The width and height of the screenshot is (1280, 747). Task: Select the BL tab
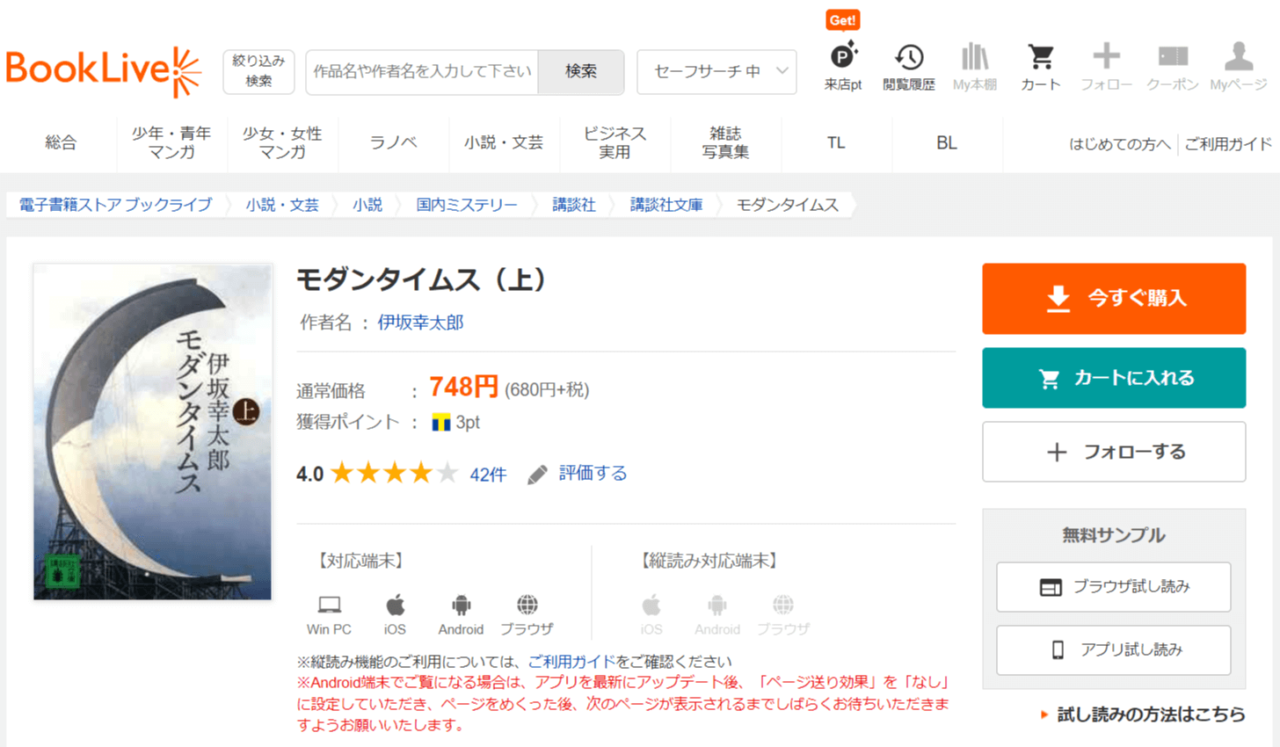click(947, 143)
